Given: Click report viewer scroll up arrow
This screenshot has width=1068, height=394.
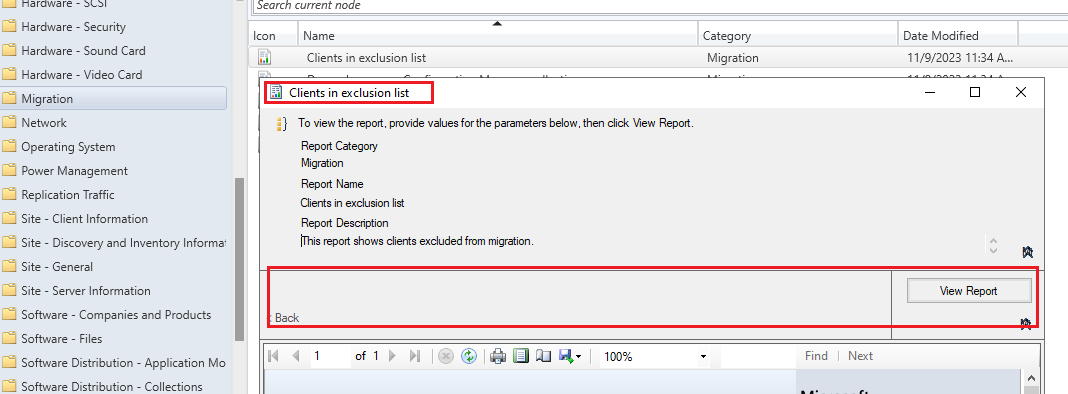Looking at the screenshot, I should [x=1031, y=378].
